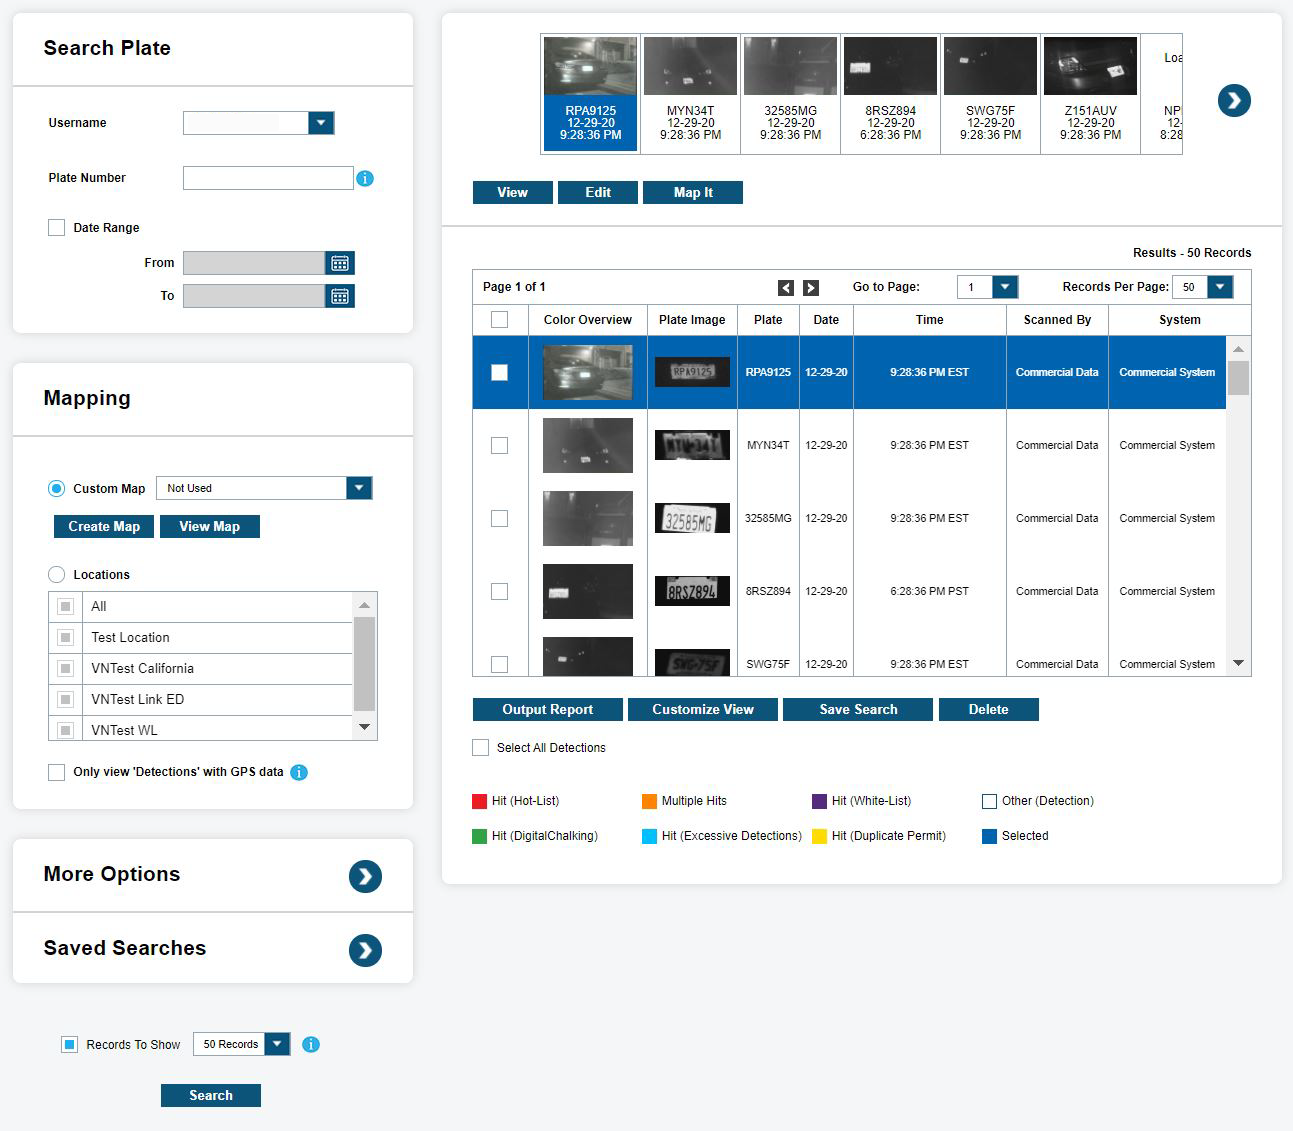
Task: Click the Map It button
Action: click(x=692, y=193)
